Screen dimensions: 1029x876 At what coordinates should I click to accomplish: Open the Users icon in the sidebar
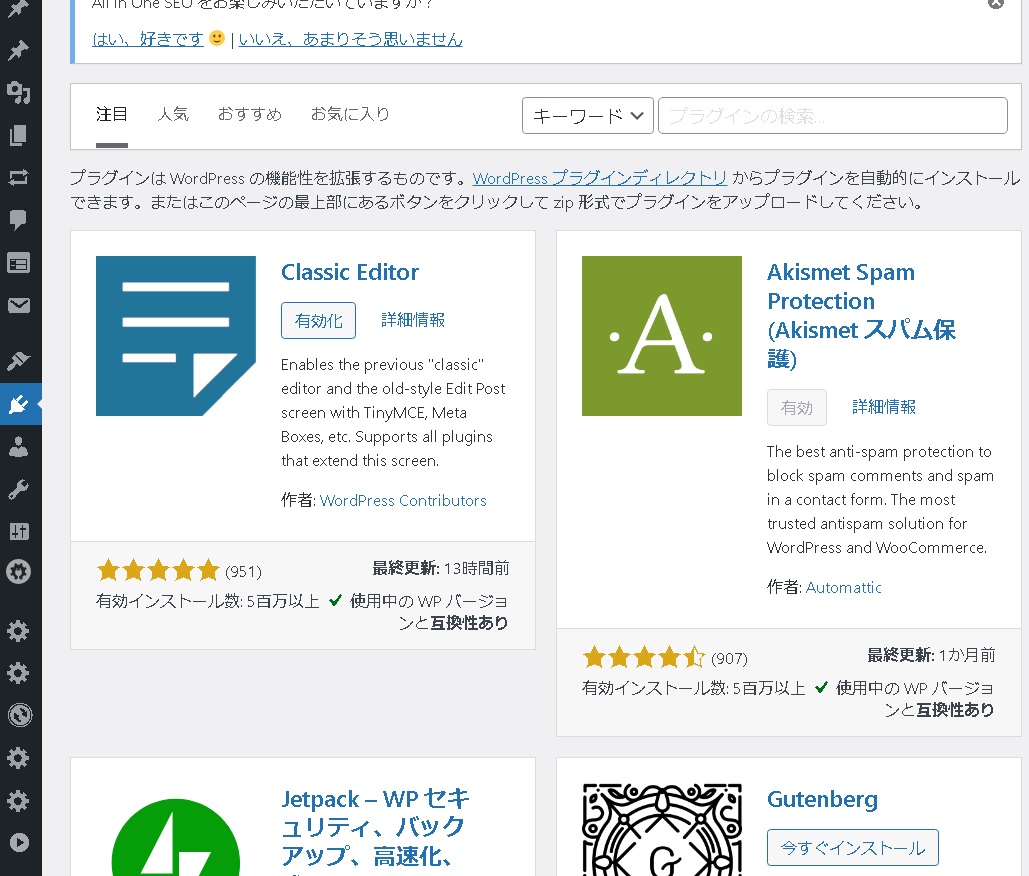pyautogui.click(x=18, y=447)
